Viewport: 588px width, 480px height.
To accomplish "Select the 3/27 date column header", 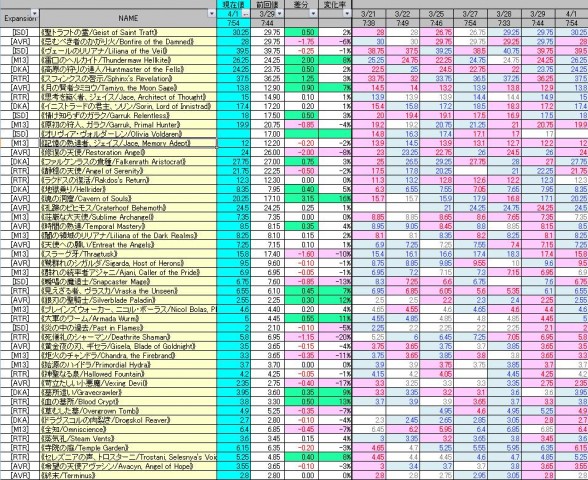I will tap(470, 14).
